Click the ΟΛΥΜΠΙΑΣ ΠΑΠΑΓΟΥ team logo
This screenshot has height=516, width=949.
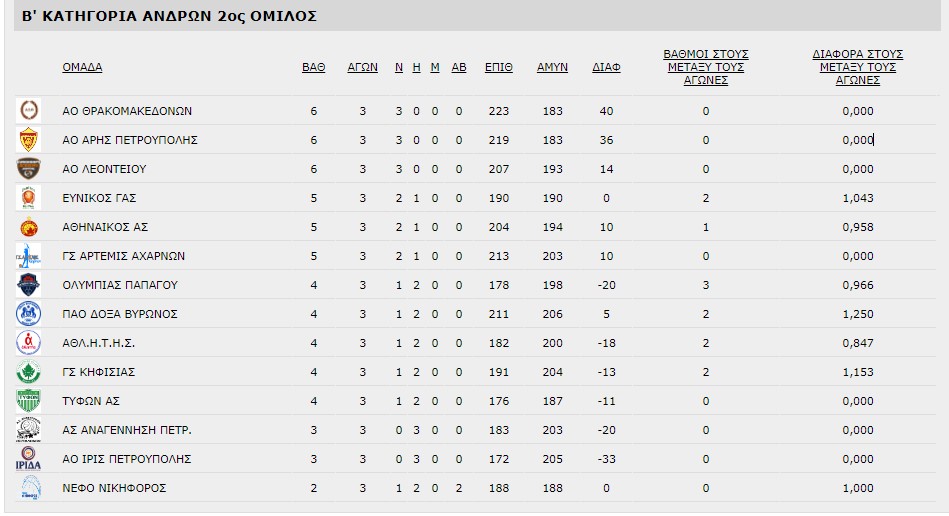pyautogui.click(x=28, y=285)
